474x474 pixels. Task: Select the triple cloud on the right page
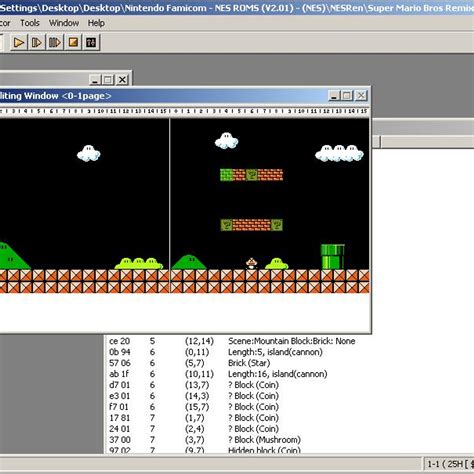pos(339,153)
